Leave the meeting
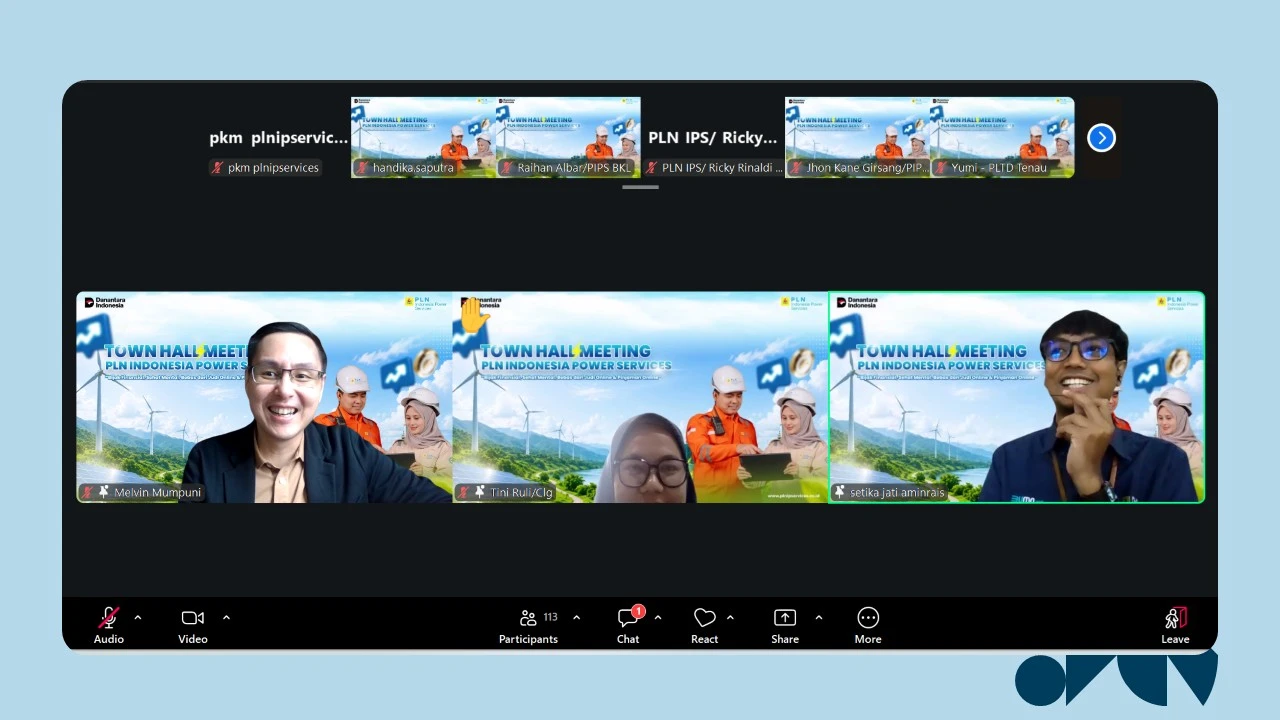Screen dimensions: 1280x720 click(x=1175, y=626)
